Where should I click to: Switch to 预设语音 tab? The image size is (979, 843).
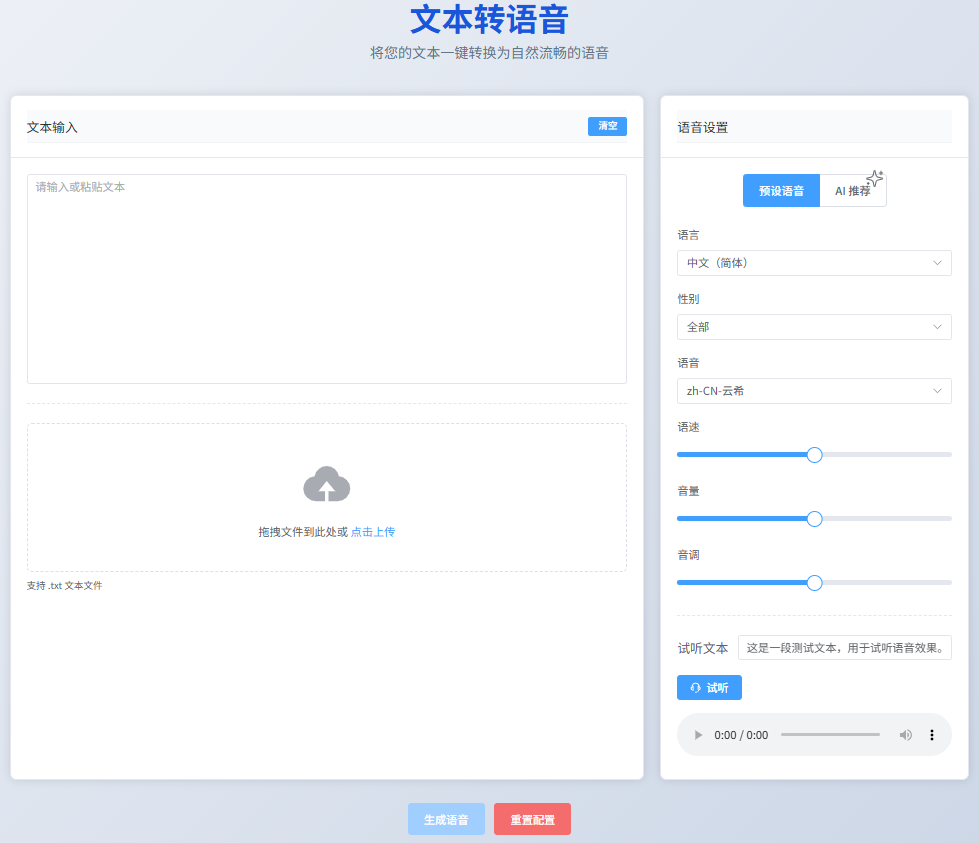(x=781, y=191)
